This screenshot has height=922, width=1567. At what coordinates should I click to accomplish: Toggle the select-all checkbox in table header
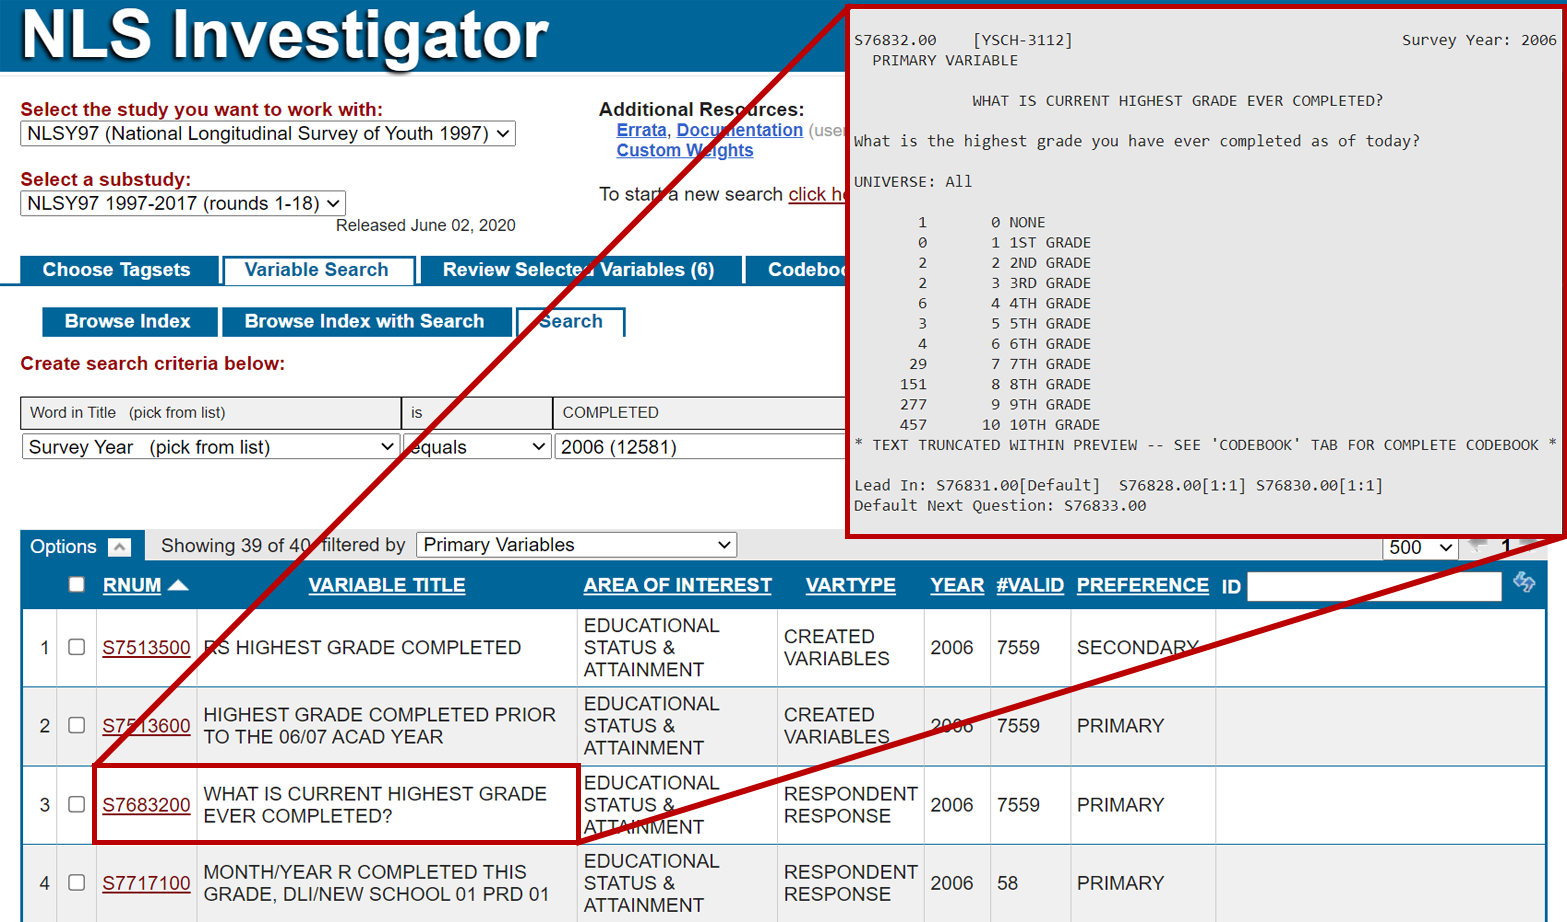coord(76,585)
